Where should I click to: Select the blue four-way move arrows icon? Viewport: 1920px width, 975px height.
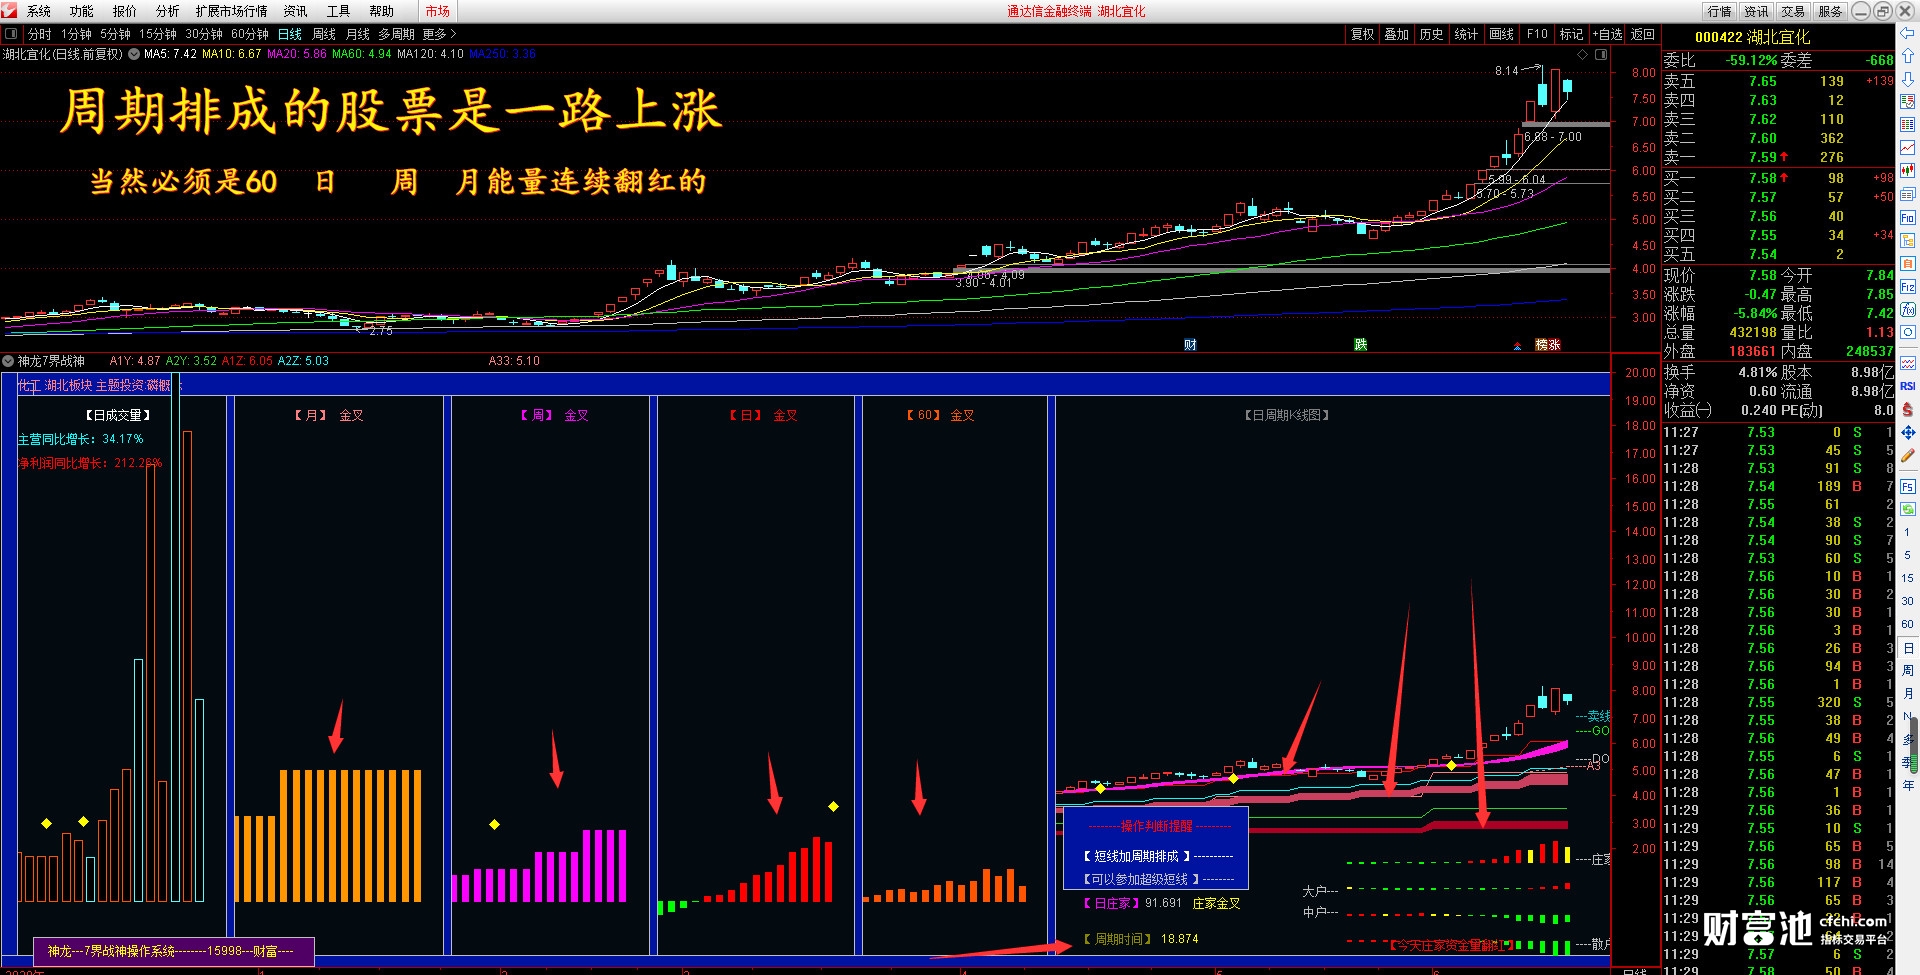coord(1907,432)
